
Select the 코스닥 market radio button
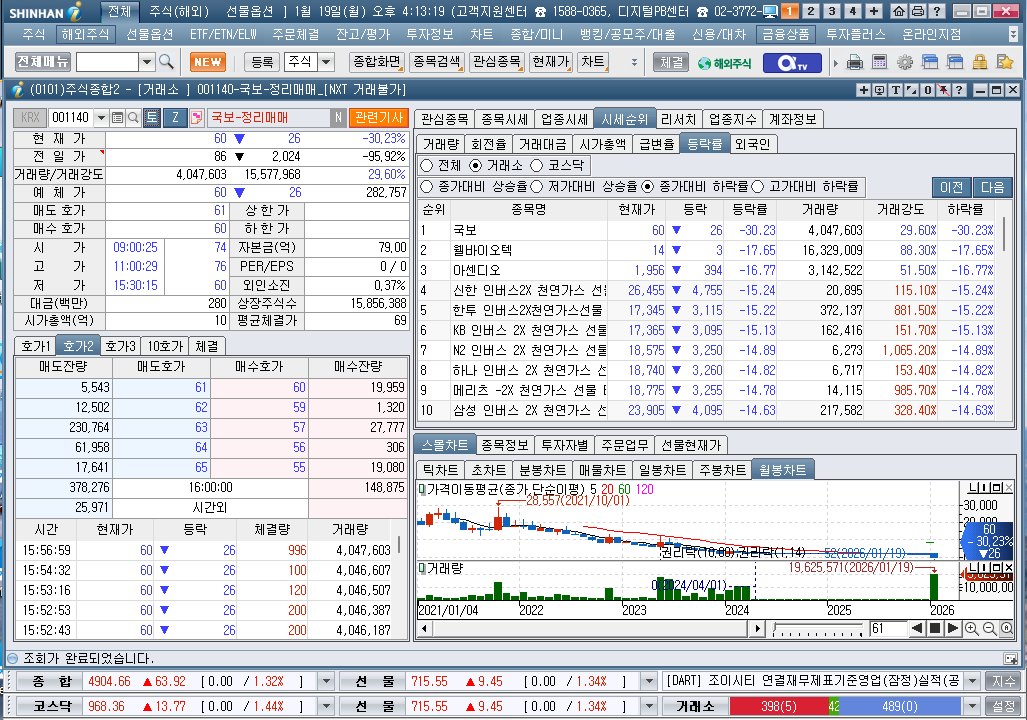537,166
